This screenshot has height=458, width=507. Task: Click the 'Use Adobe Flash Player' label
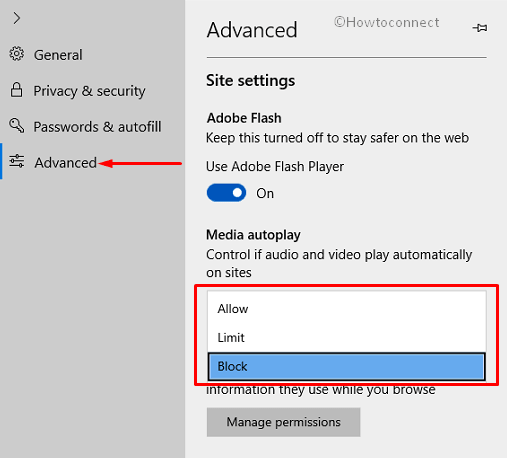275,167
